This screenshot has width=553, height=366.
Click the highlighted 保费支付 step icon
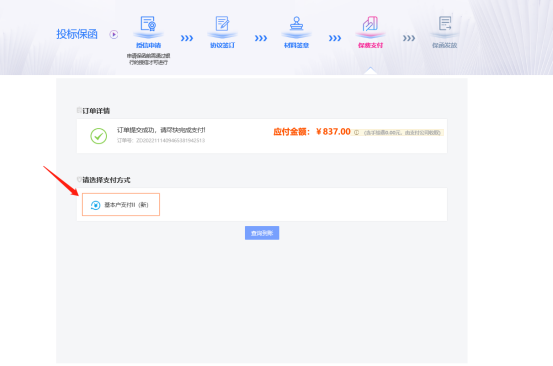(370, 24)
